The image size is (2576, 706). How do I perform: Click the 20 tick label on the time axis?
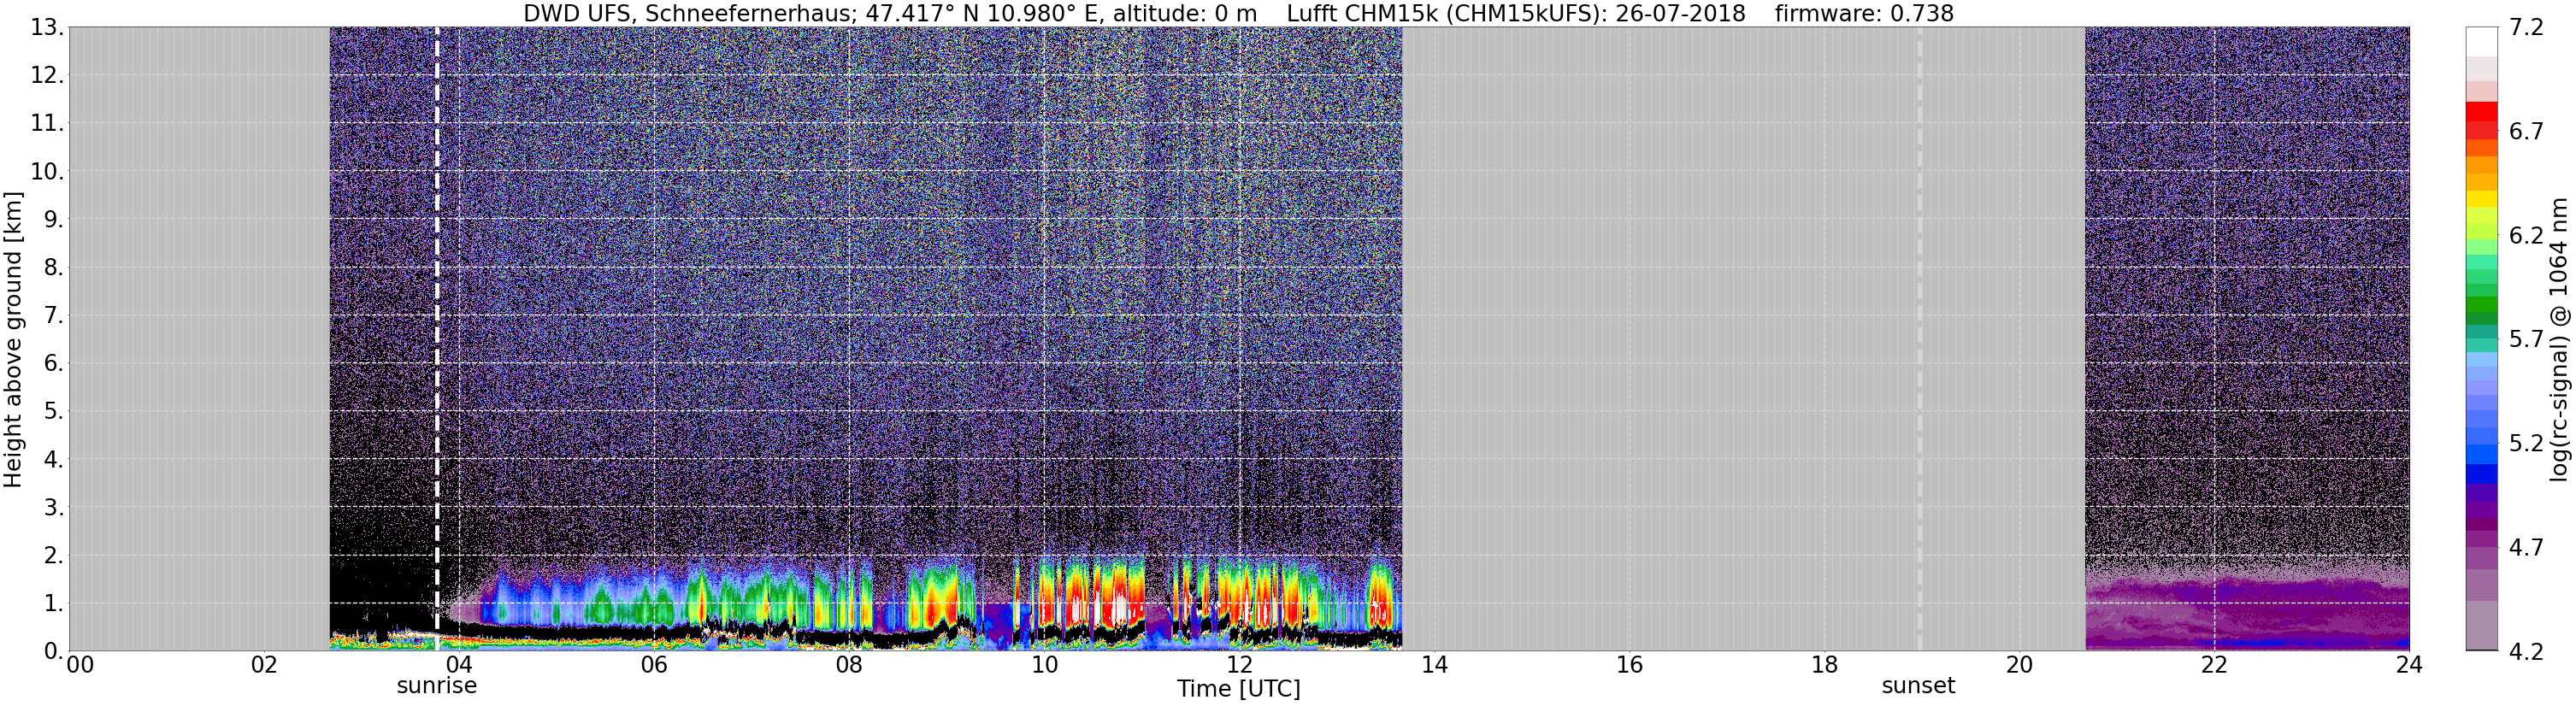pos(2019,665)
